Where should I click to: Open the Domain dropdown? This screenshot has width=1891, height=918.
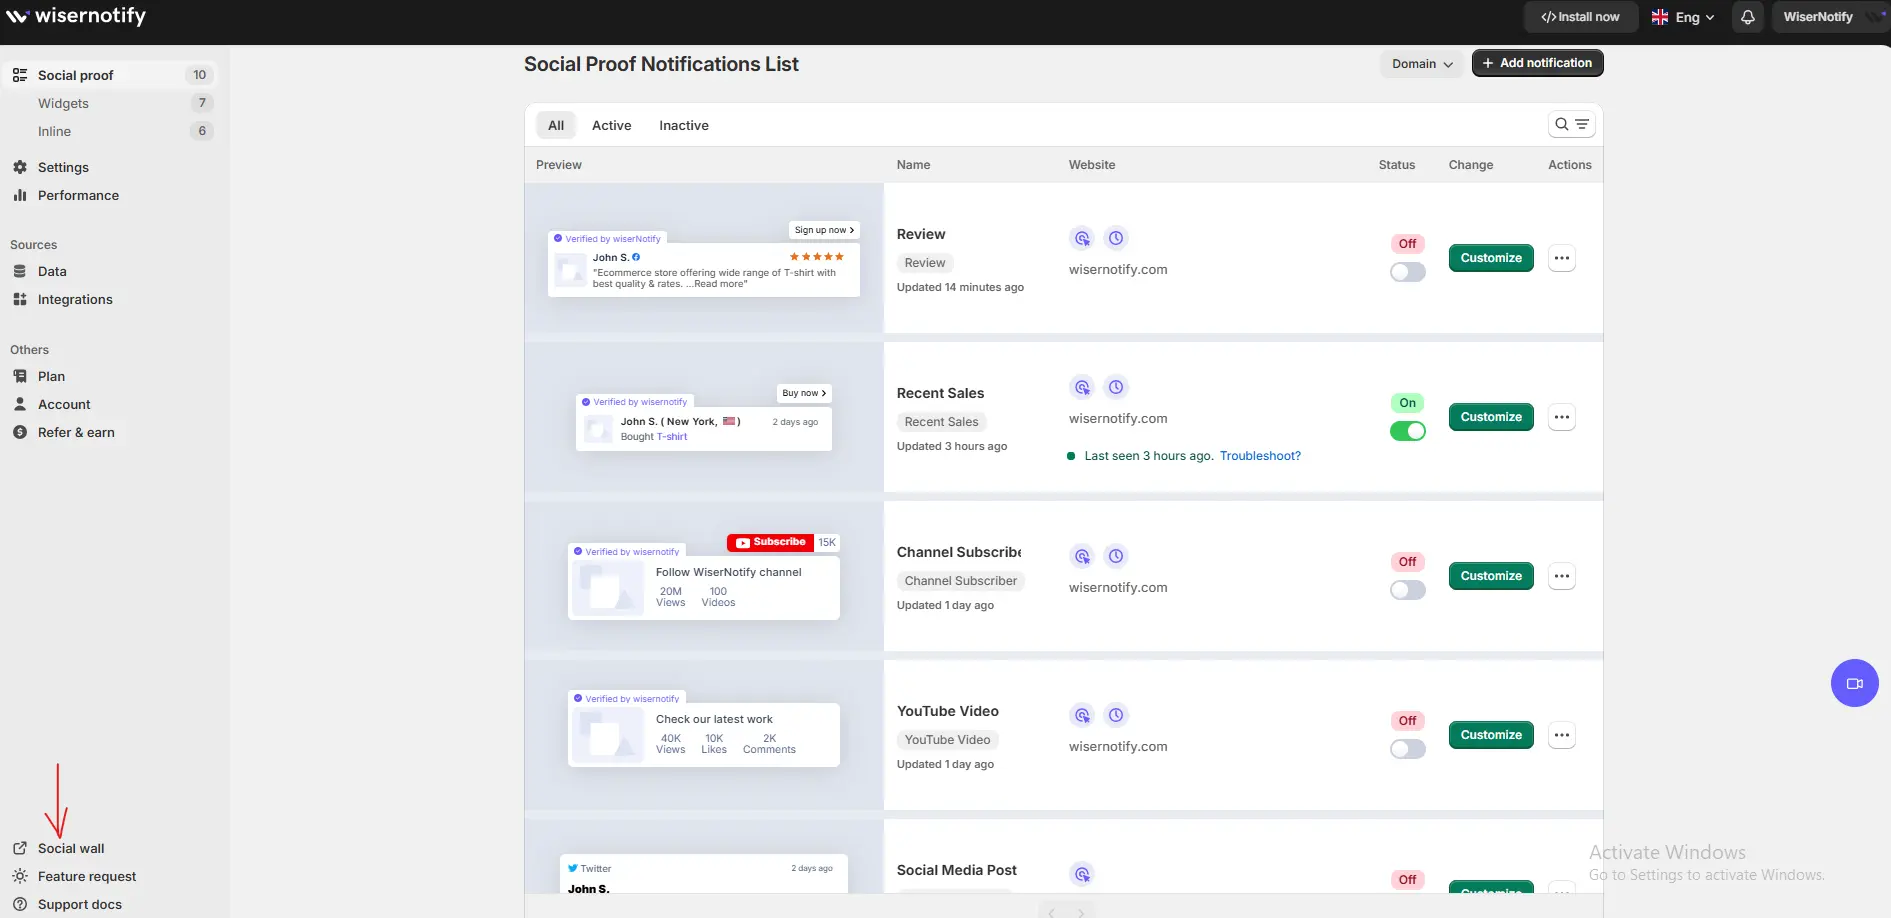click(x=1422, y=63)
